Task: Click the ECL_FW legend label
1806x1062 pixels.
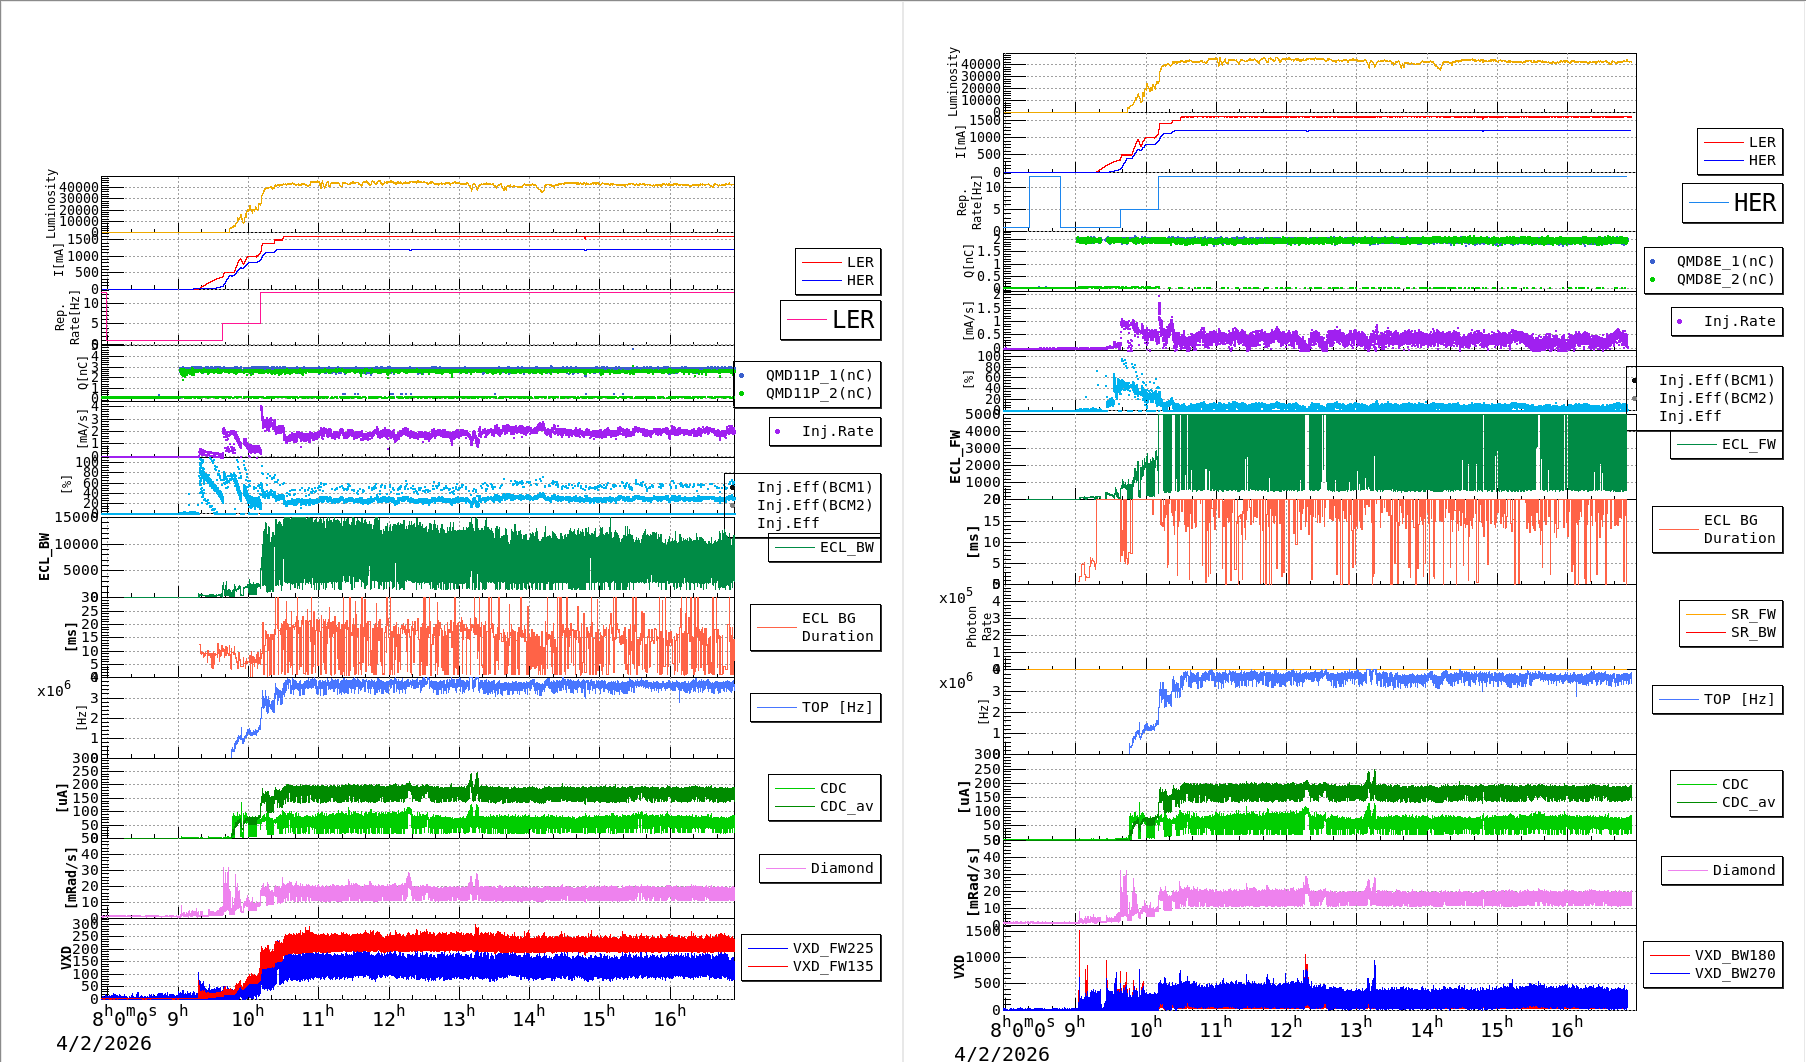Action: tap(1748, 444)
